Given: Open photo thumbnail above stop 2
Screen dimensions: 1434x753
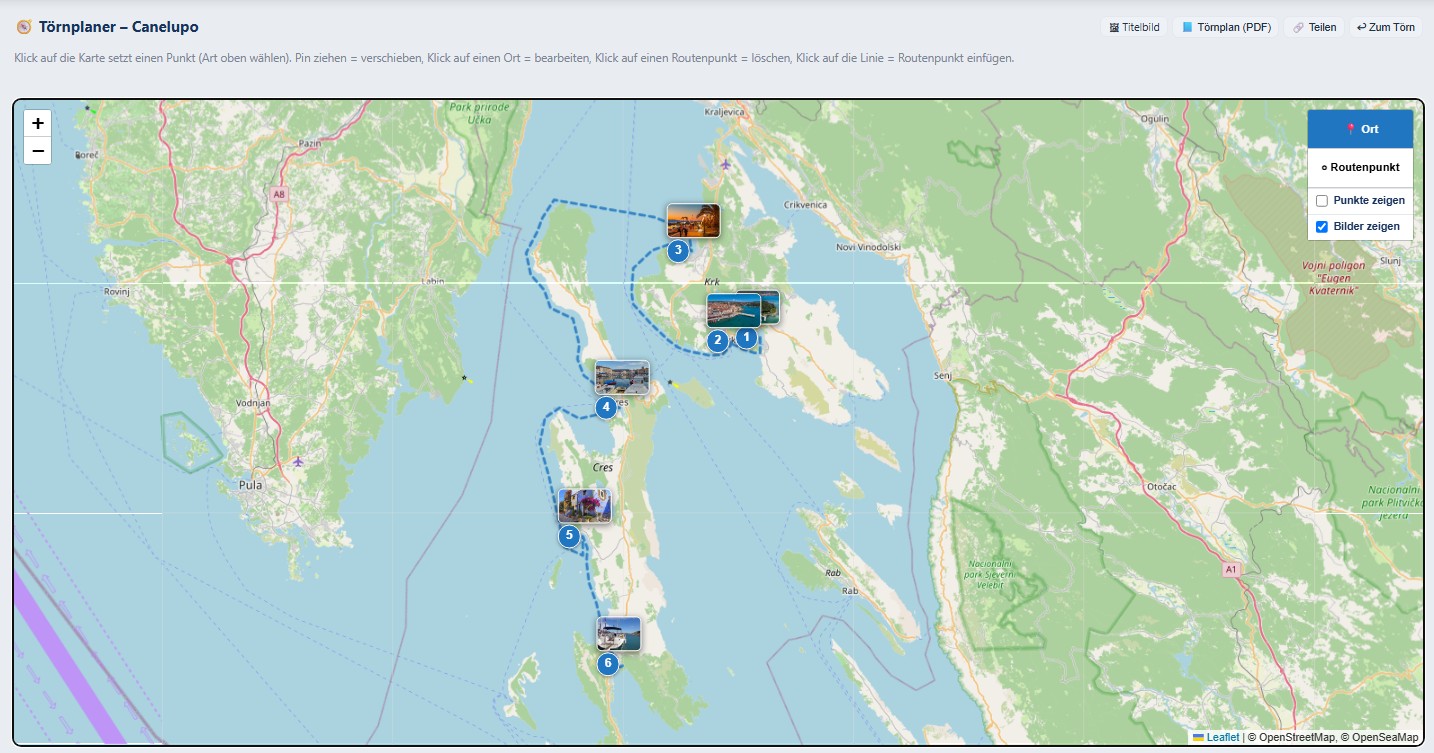Looking at the screenshot, I should (733, 311).
